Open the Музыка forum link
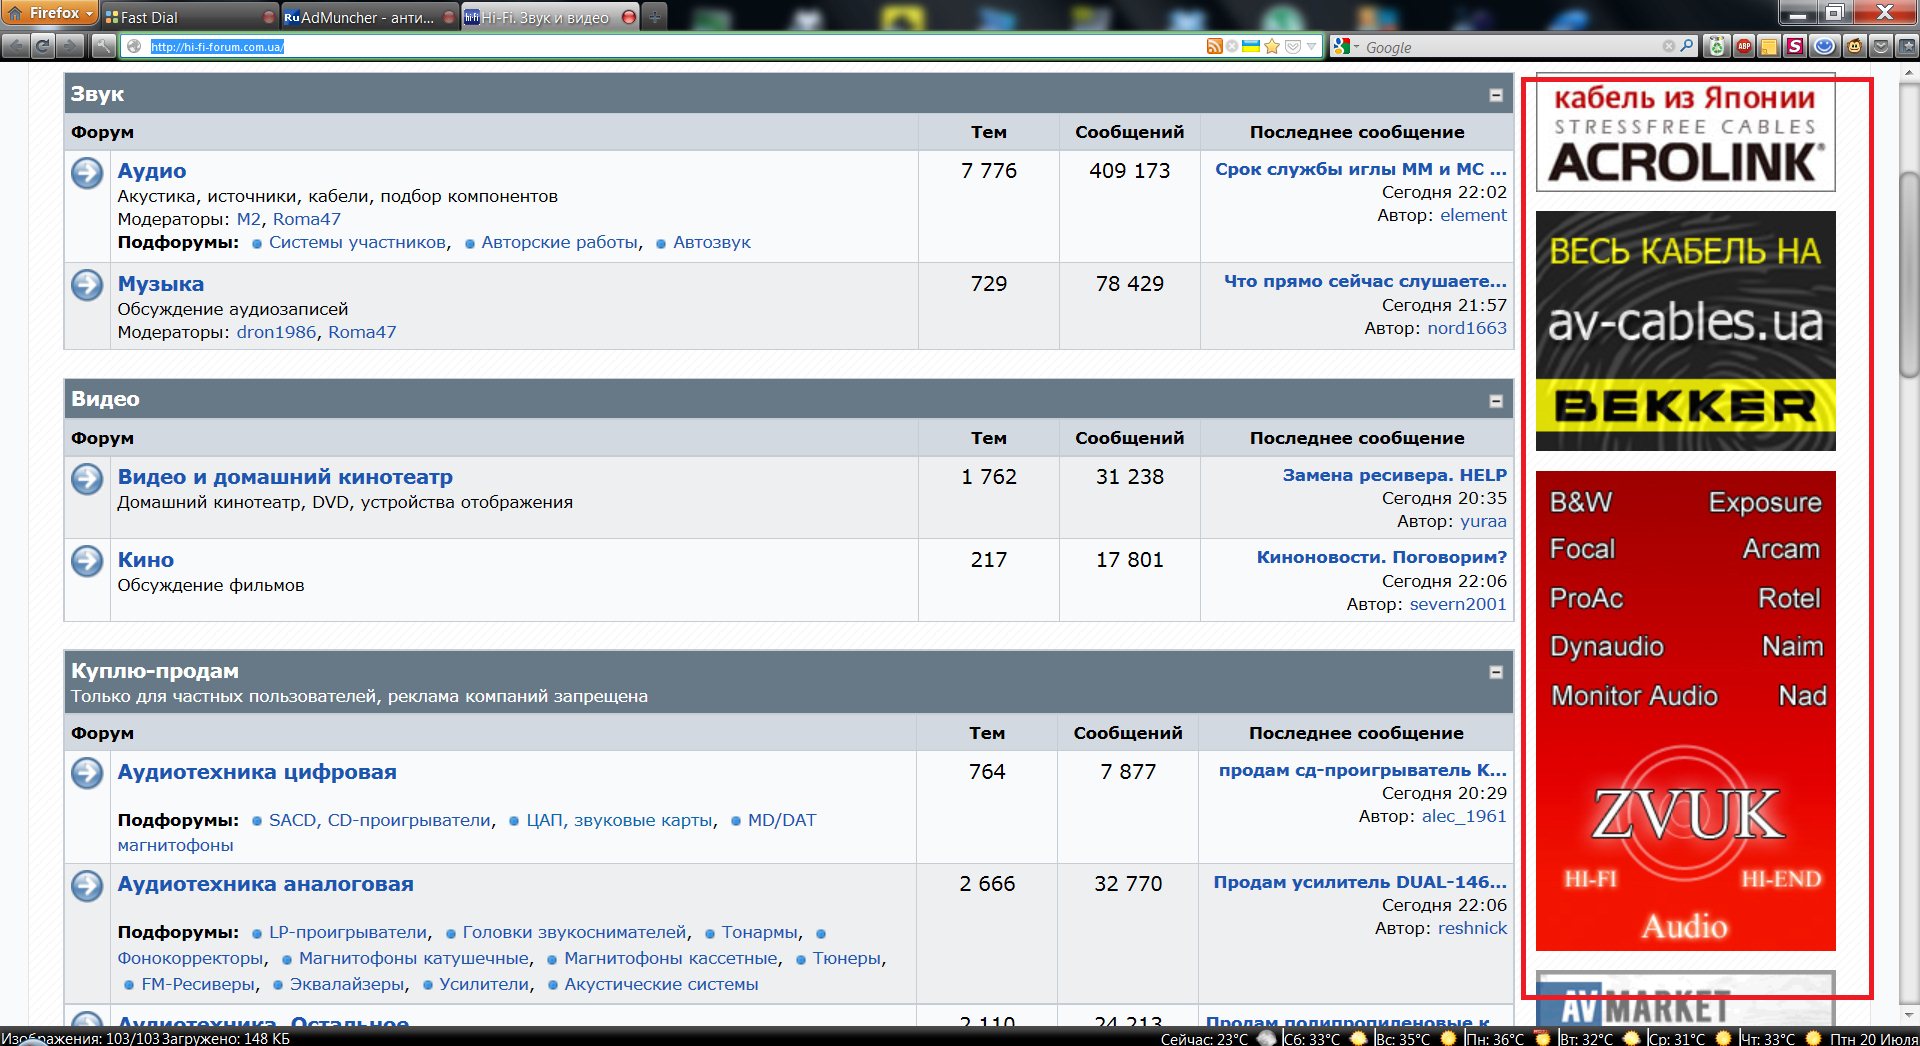Viewport: 1920px width, 1046px height. [161, 284]
